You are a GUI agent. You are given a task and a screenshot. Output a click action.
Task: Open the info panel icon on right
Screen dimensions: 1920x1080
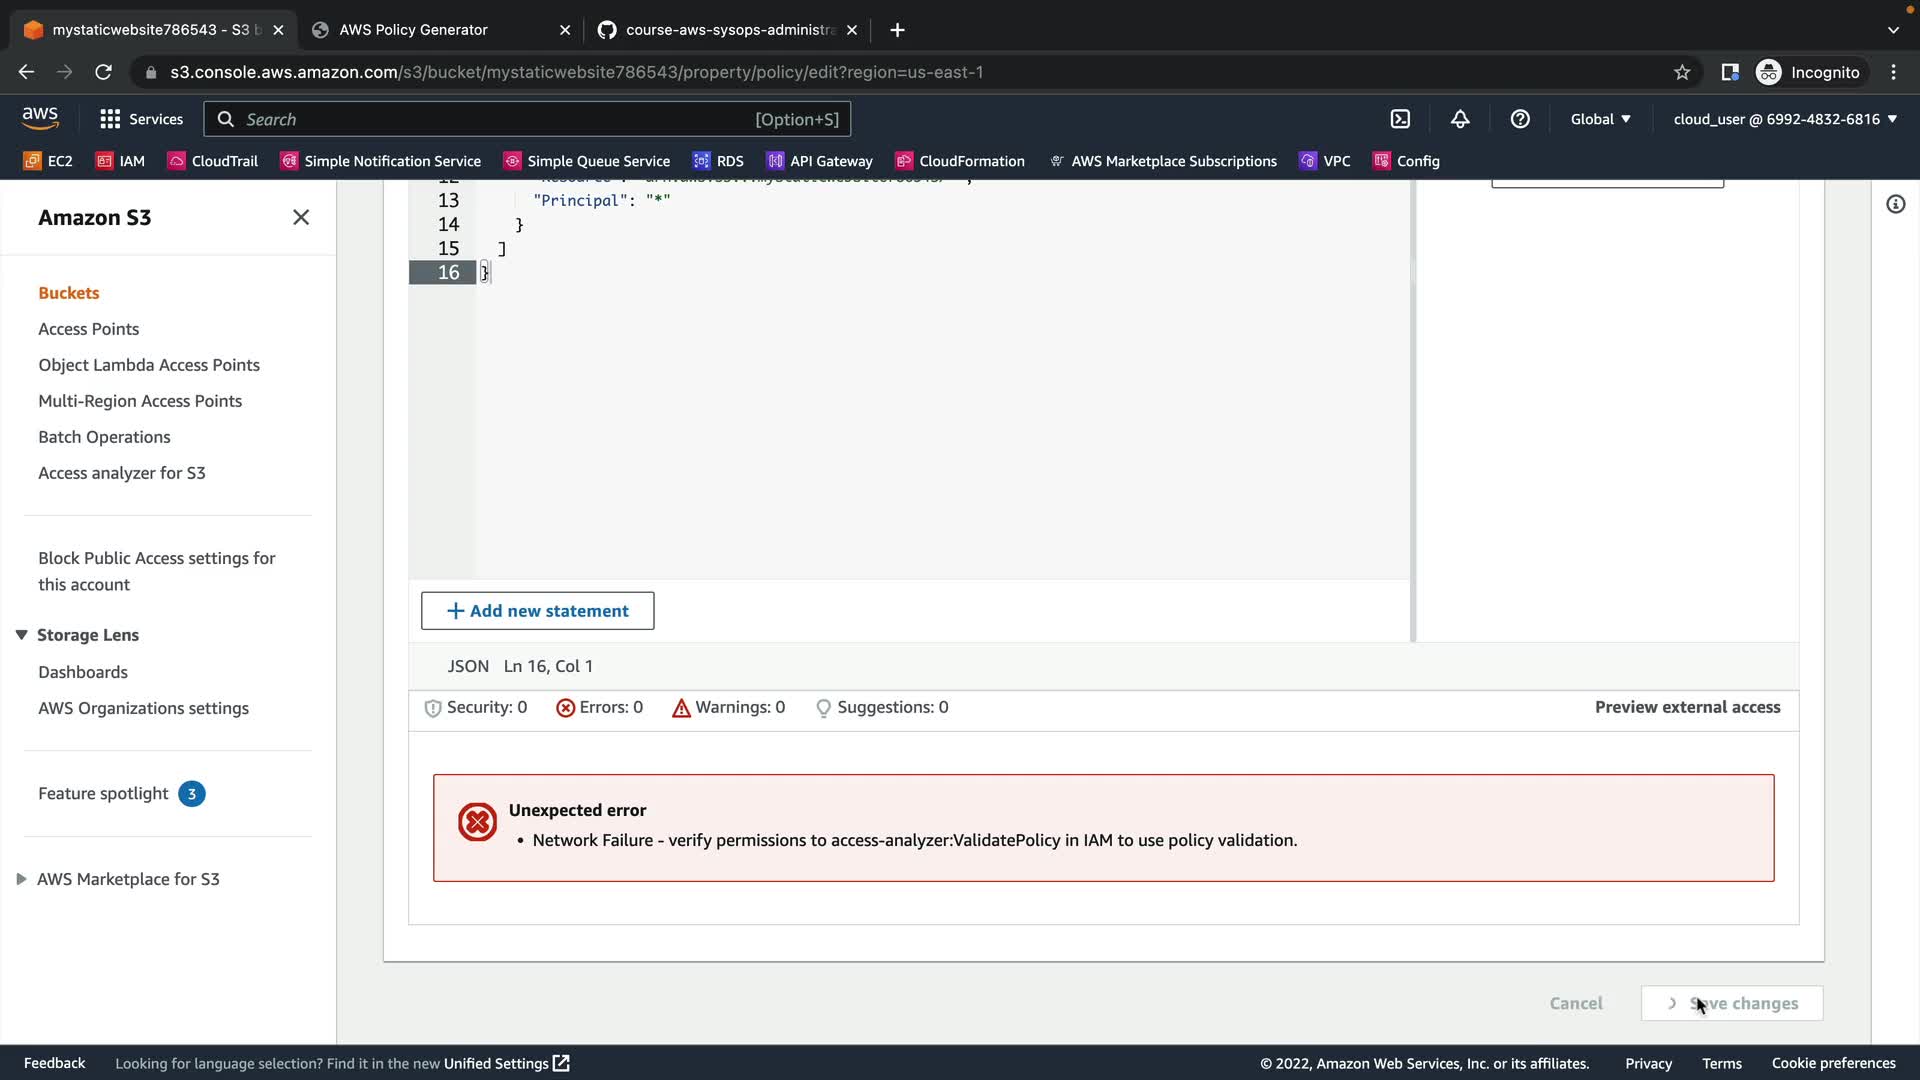coord(1895,204)
